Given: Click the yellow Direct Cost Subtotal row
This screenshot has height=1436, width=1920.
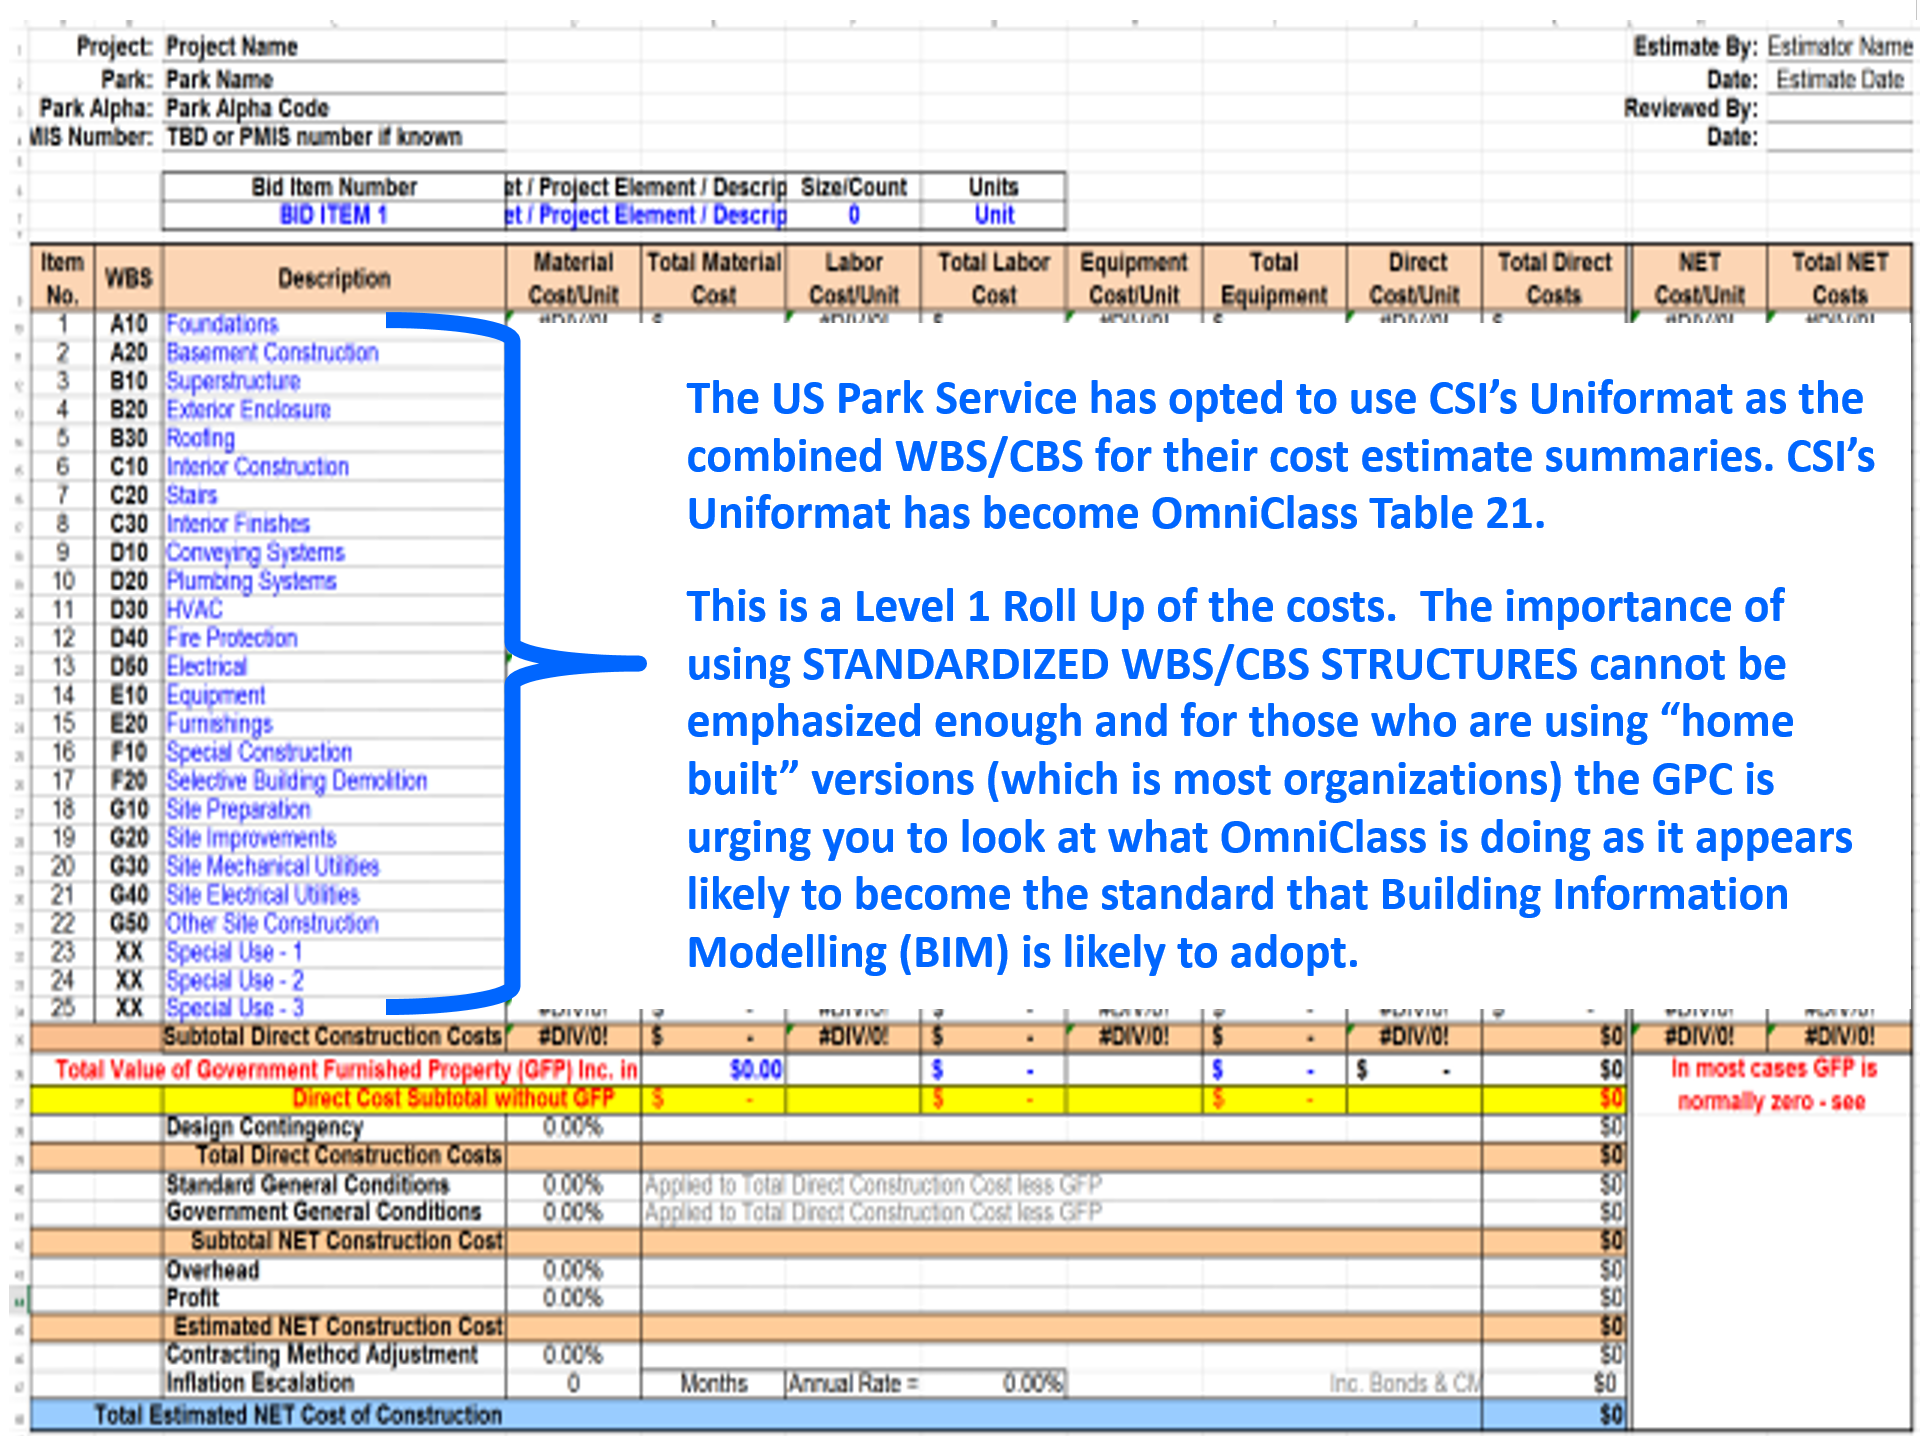Looking at the screenshot, I should click(x=828, y=1099).
